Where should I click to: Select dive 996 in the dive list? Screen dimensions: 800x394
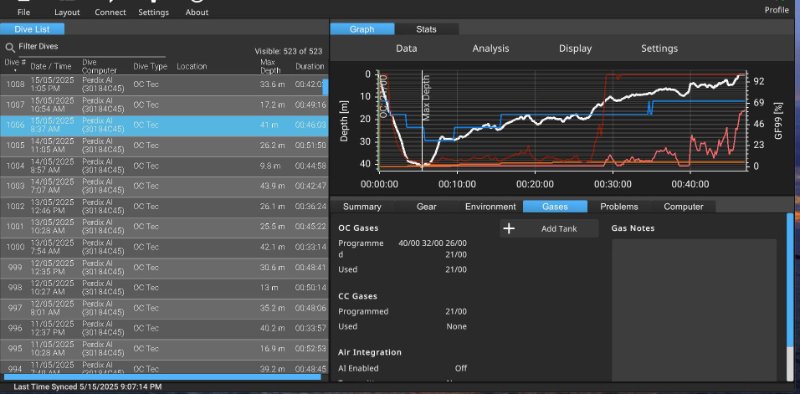click(x=163, y=328)
